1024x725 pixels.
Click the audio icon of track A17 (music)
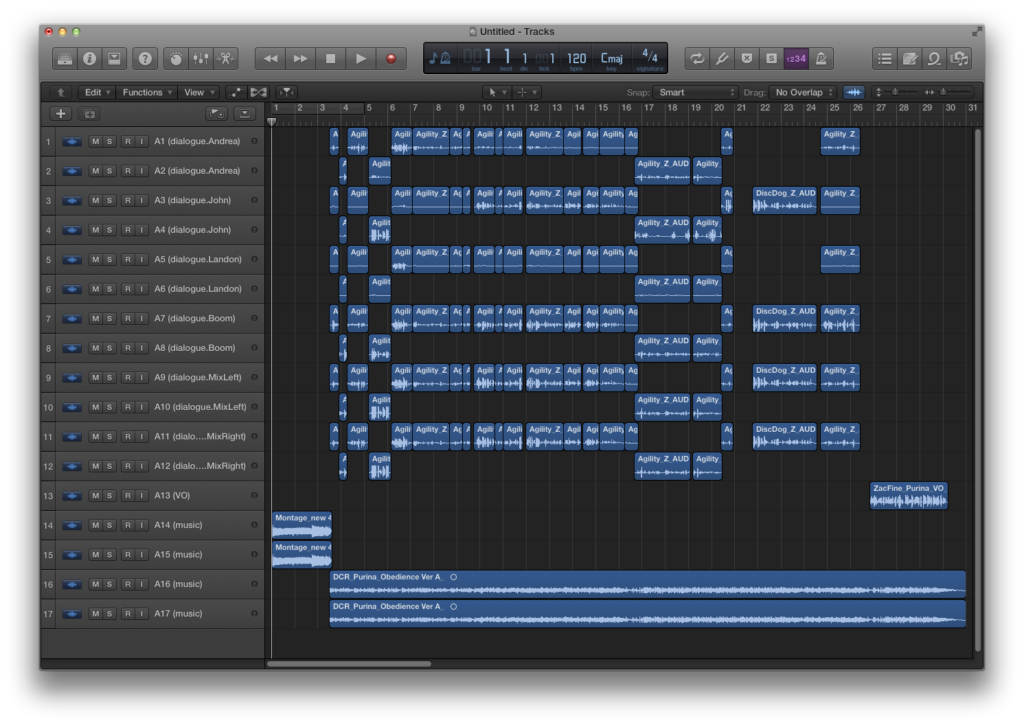pos(72,614)
